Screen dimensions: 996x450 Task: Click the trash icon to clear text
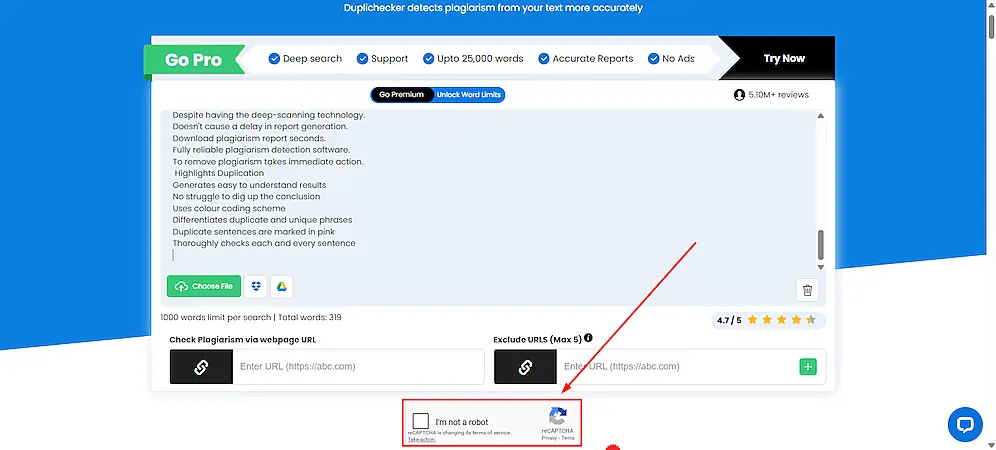807,290
